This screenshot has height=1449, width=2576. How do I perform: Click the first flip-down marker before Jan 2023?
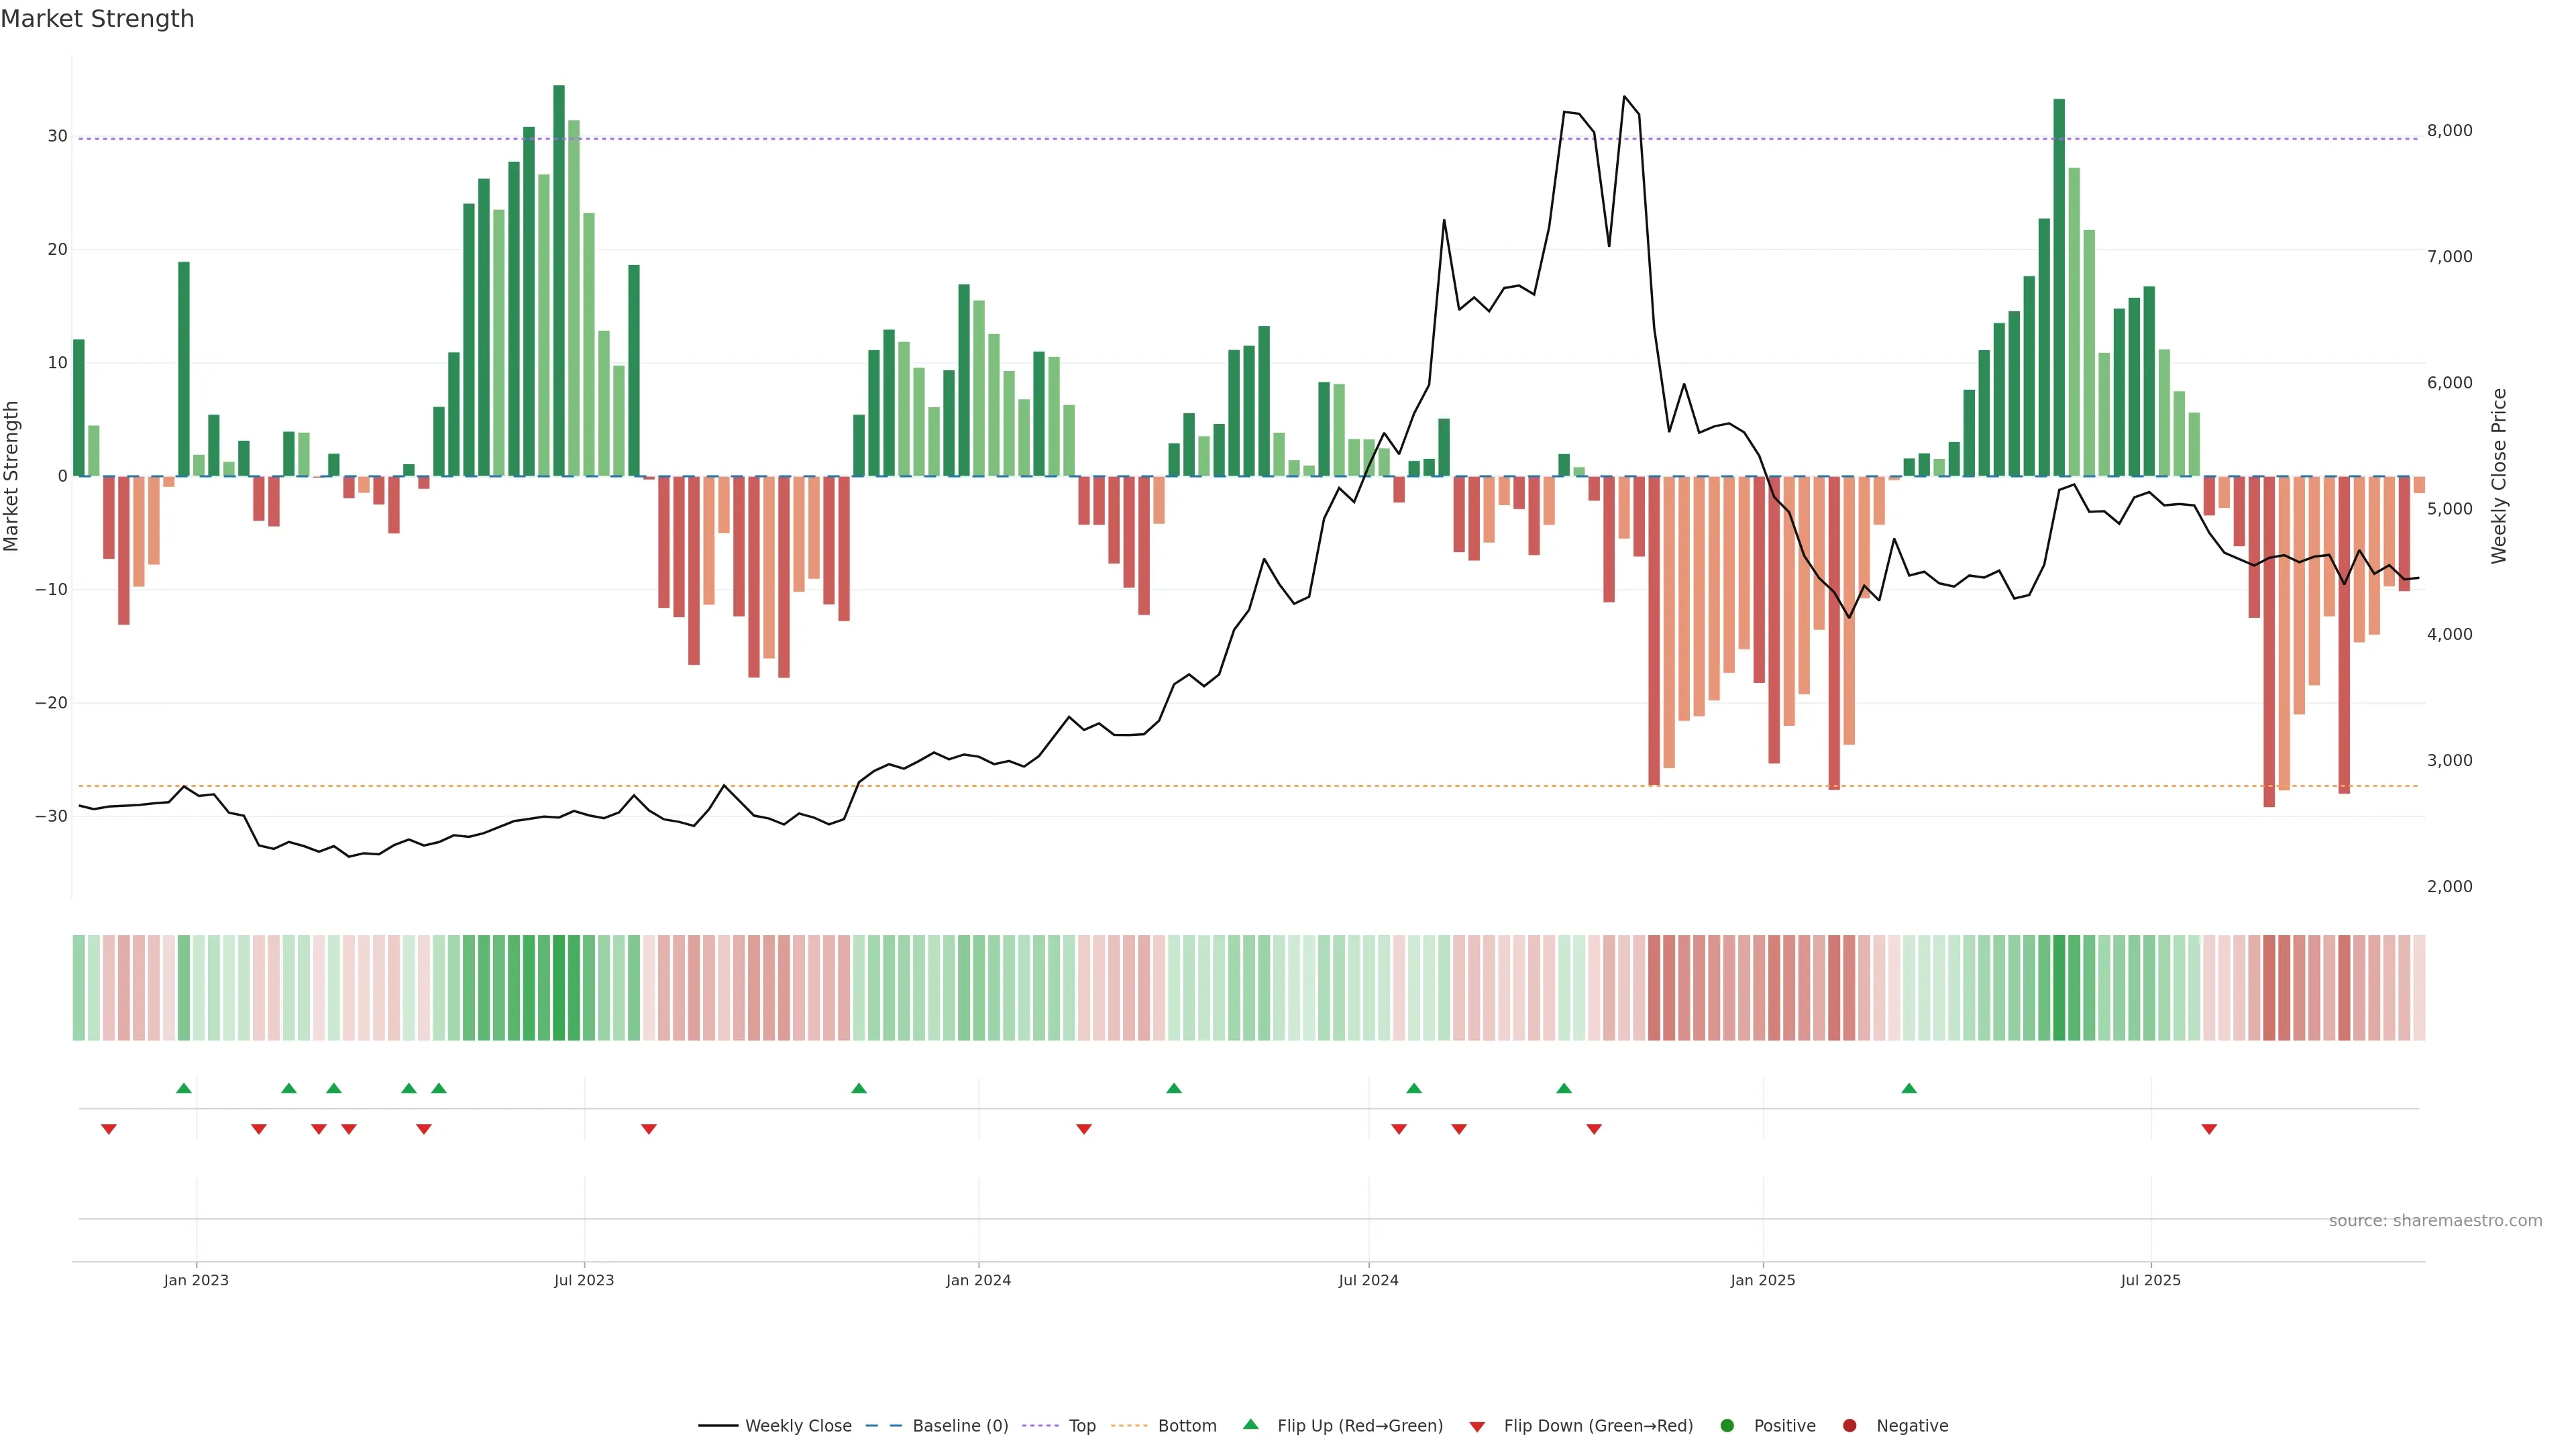109,1129
